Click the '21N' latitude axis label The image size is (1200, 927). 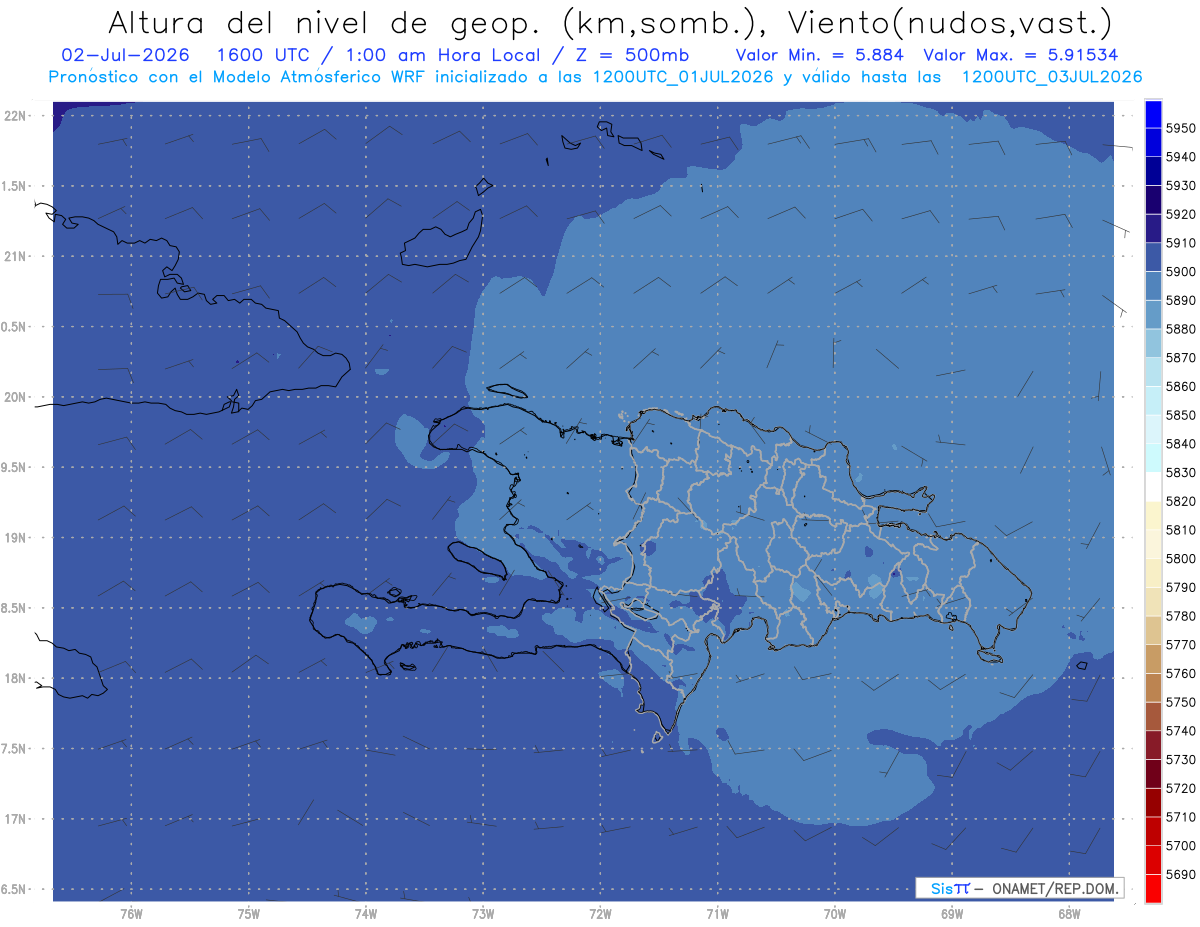point(15,257)
